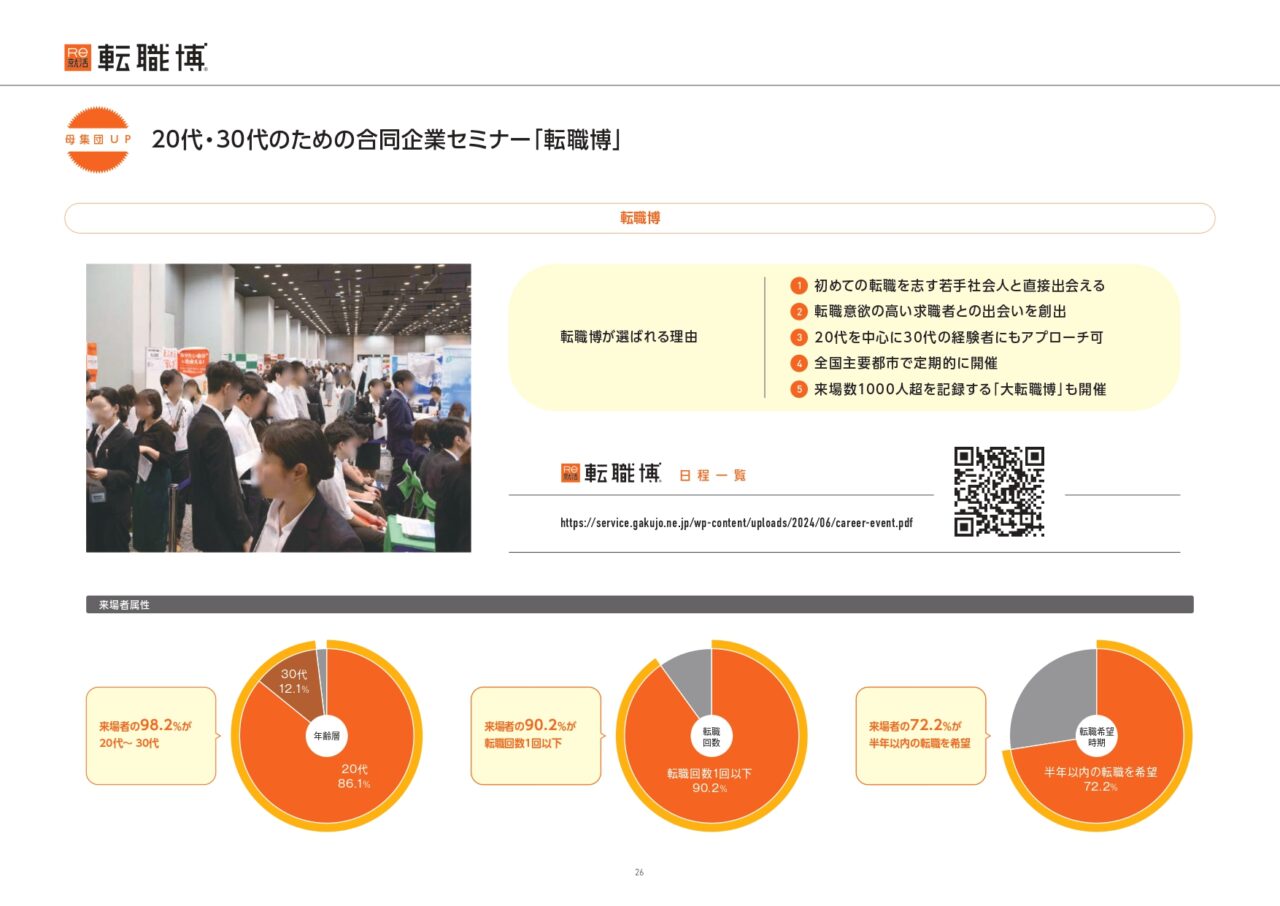The height and width of the screenshot is (906, 1280).
Task: Click the 来場者属性 section header bar
Action: coord(640,605)
